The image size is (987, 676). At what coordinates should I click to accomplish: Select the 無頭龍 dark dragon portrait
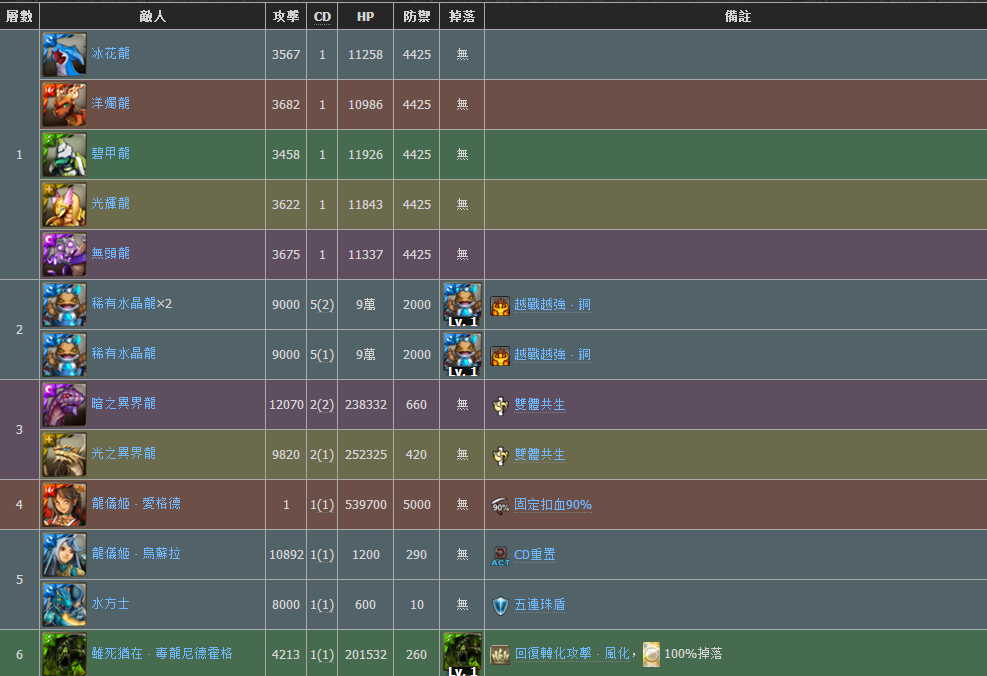point(64,254)
